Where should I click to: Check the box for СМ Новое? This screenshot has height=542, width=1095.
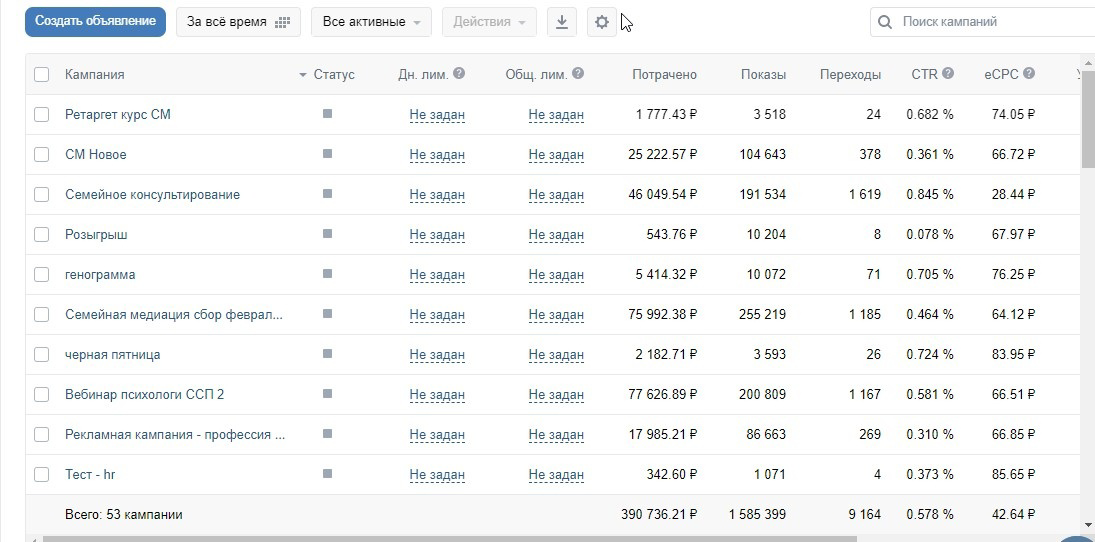click(41, 154)
